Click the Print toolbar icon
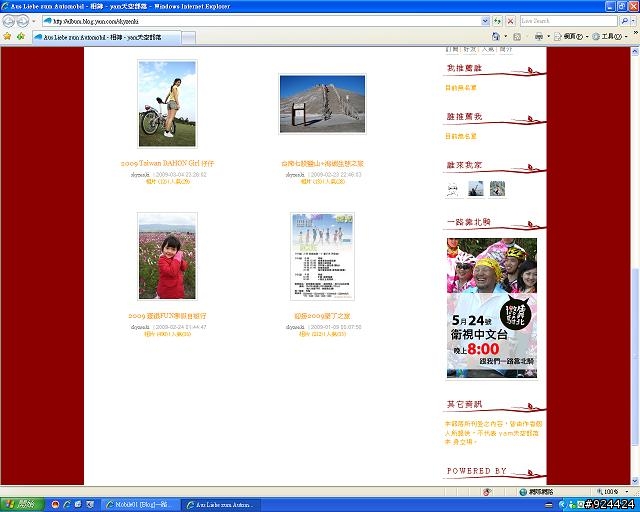Screen dimensions: 640x512 tap(539, 37)
